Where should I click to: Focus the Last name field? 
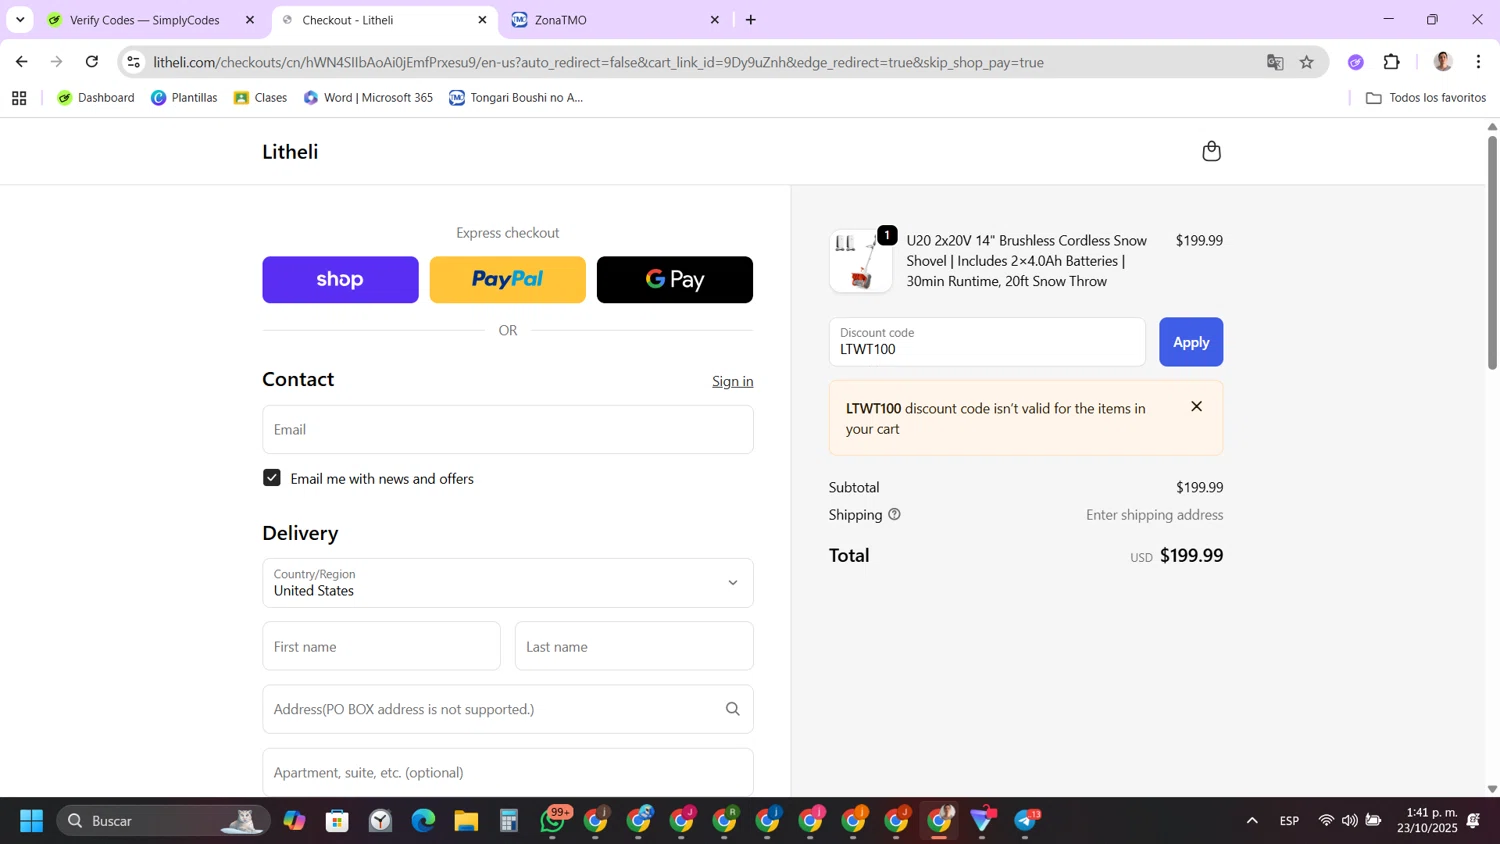coord(634,646)
